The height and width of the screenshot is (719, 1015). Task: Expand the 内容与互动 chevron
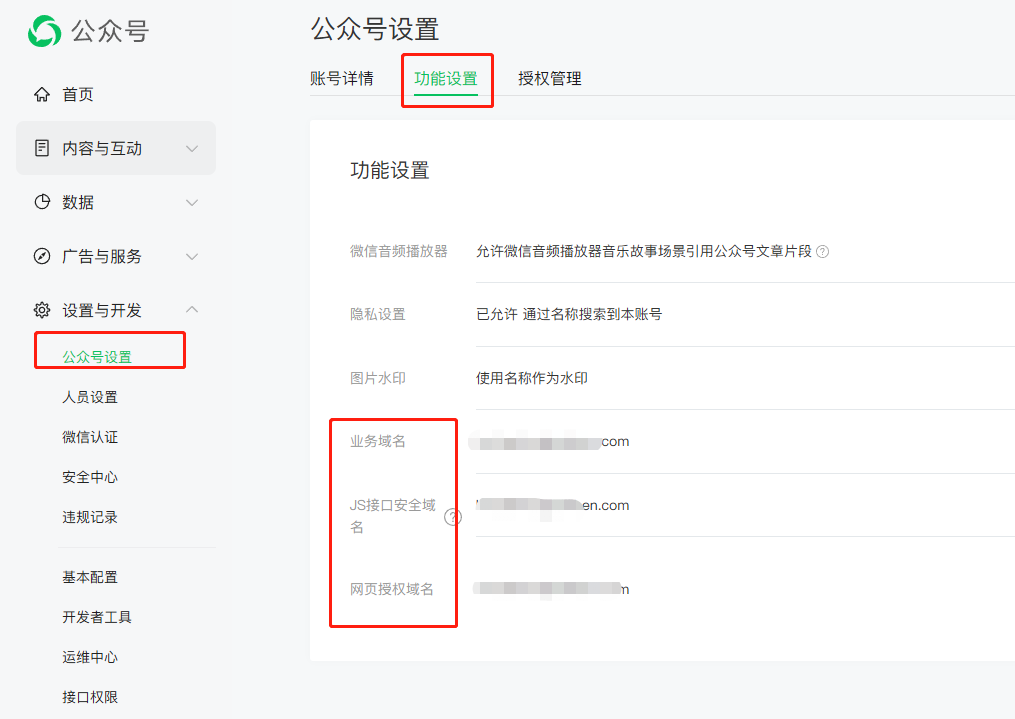[192, 148]
